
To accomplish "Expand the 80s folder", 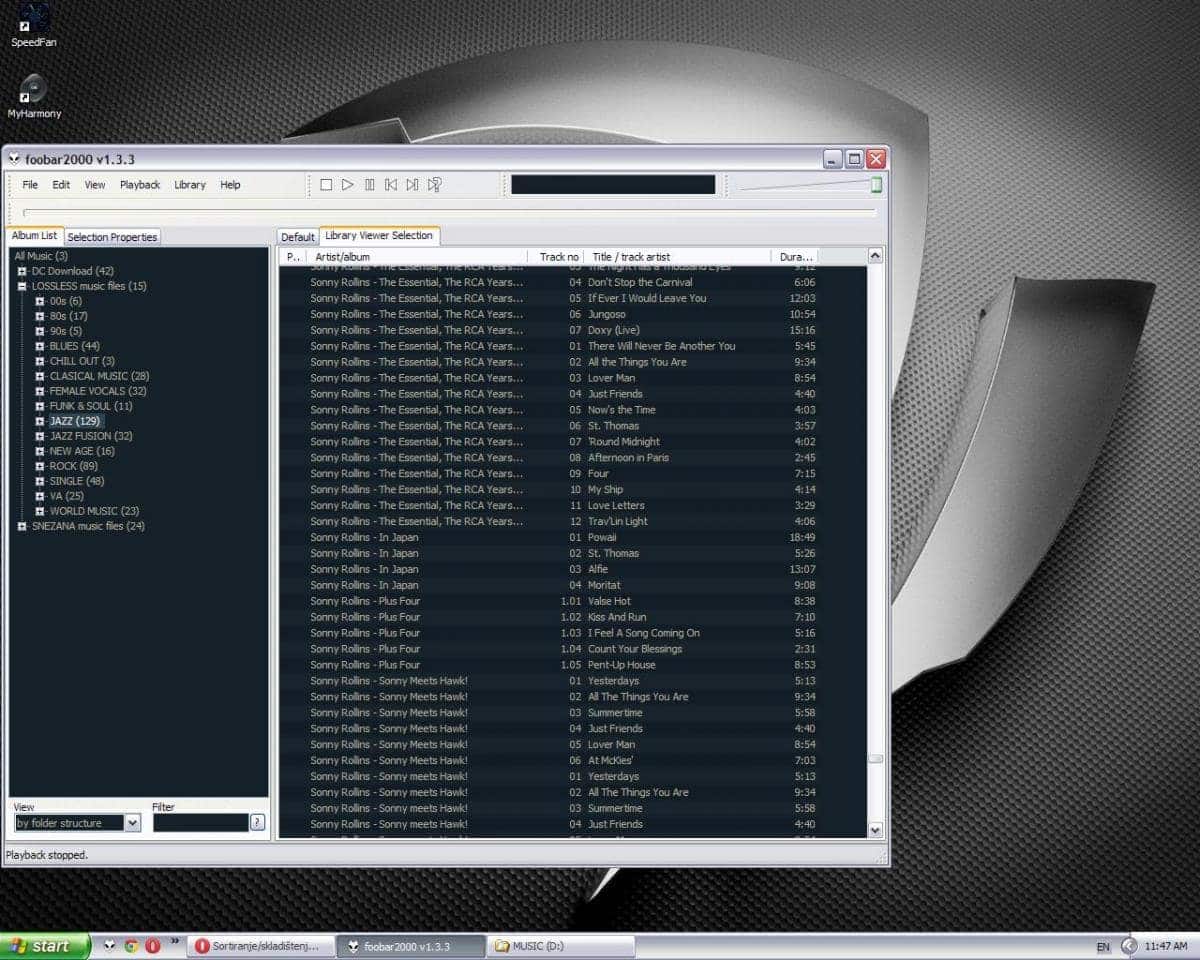I will click(x=40, y=316).
